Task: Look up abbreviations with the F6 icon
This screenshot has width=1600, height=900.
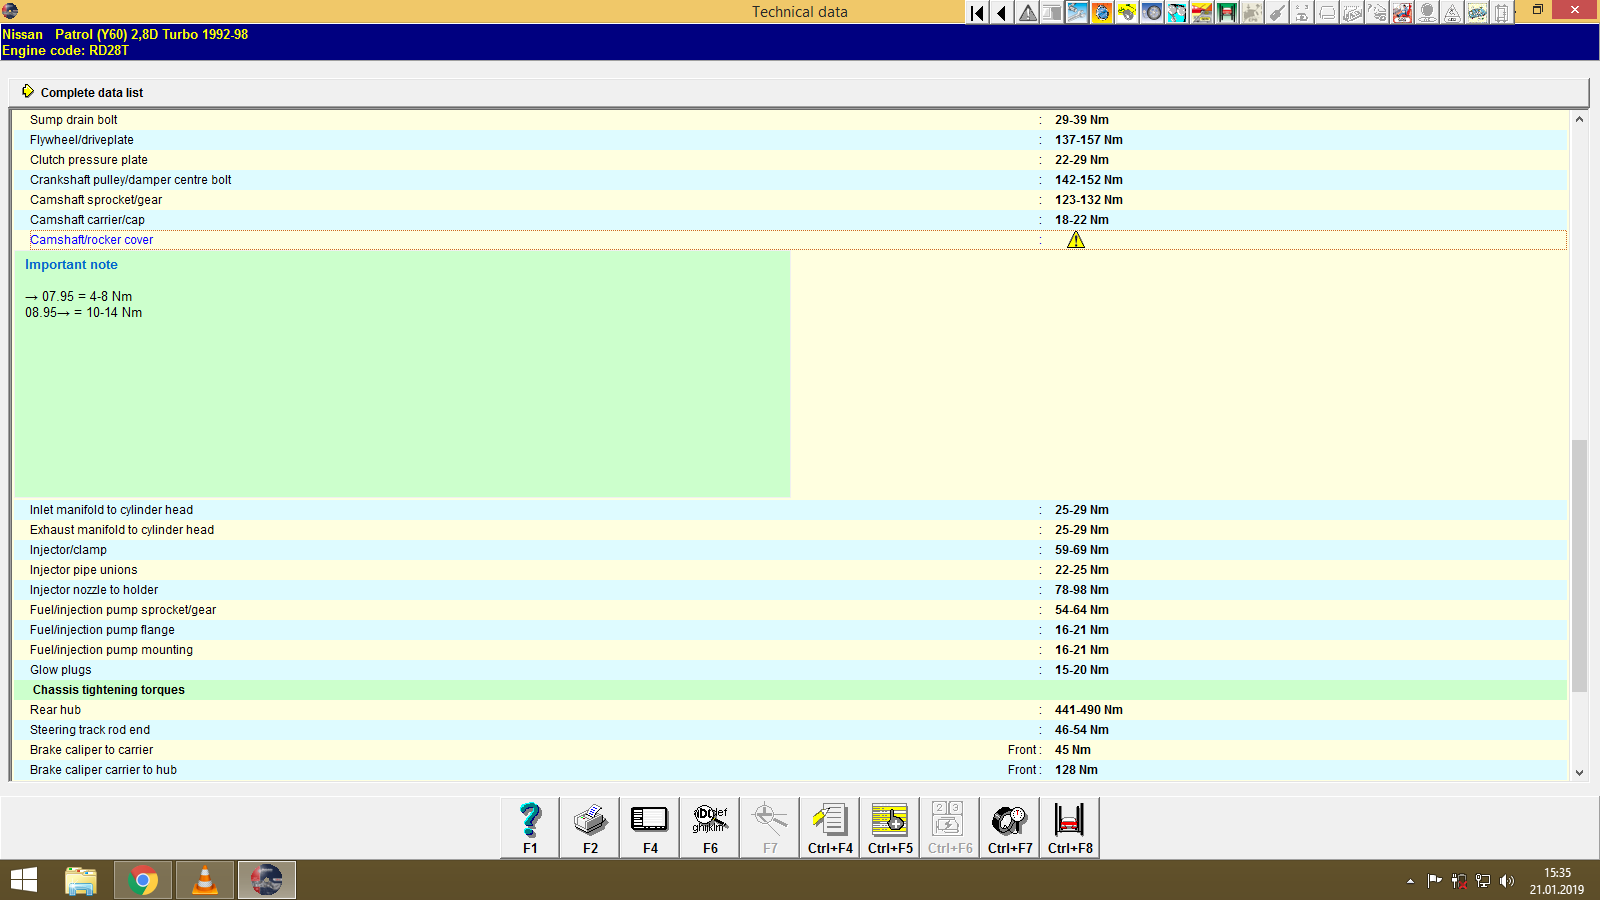Action: click(709, 827)
